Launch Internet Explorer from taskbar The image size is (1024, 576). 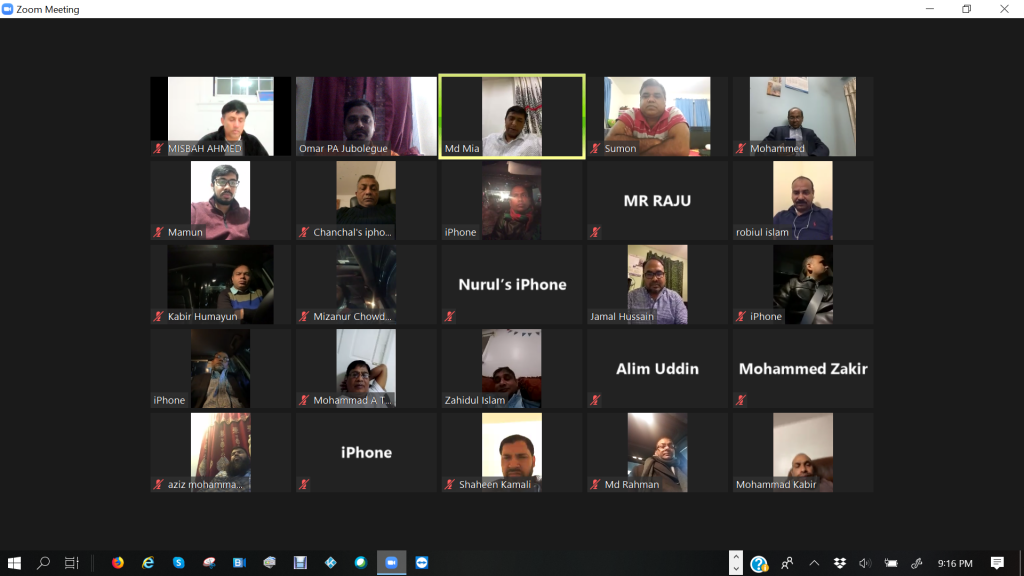click(148, 563)
